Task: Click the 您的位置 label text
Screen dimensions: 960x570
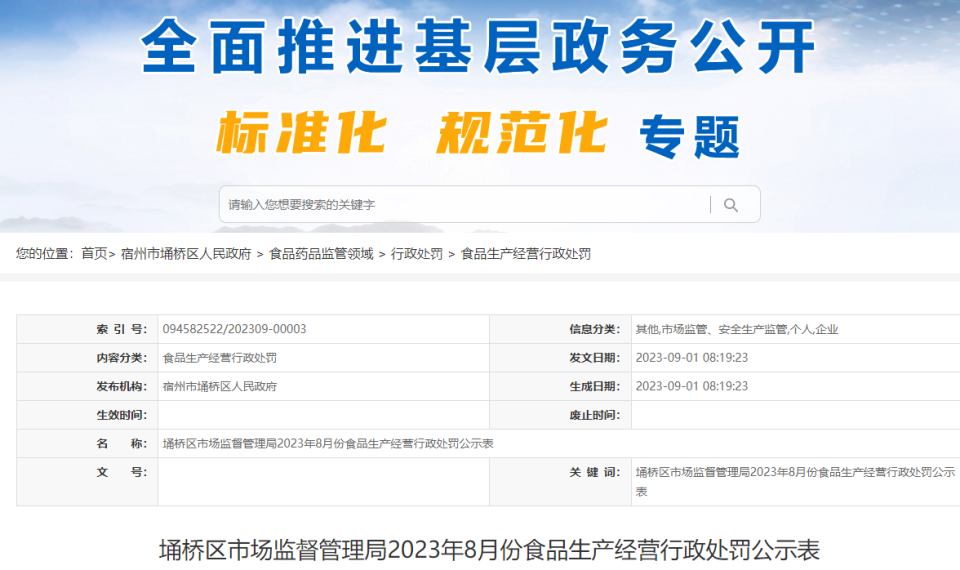Action: pos(44,253)
